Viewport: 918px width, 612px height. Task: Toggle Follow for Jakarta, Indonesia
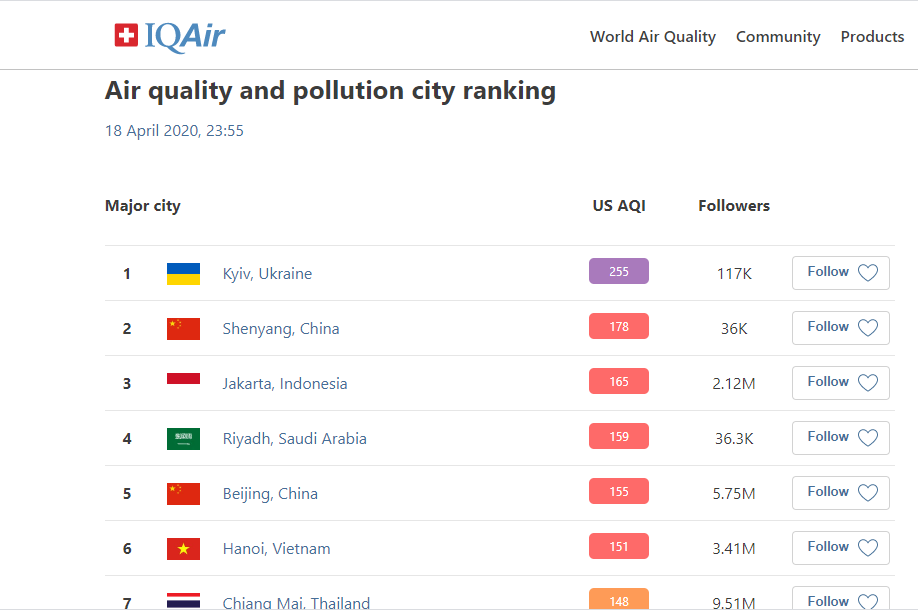pos(840,383)
